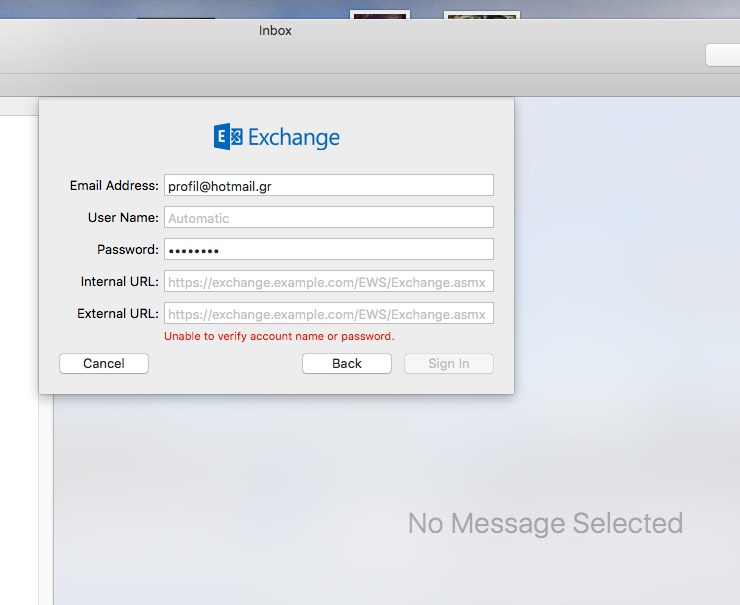Cancel the Exchange account setup

pos(104,363)
